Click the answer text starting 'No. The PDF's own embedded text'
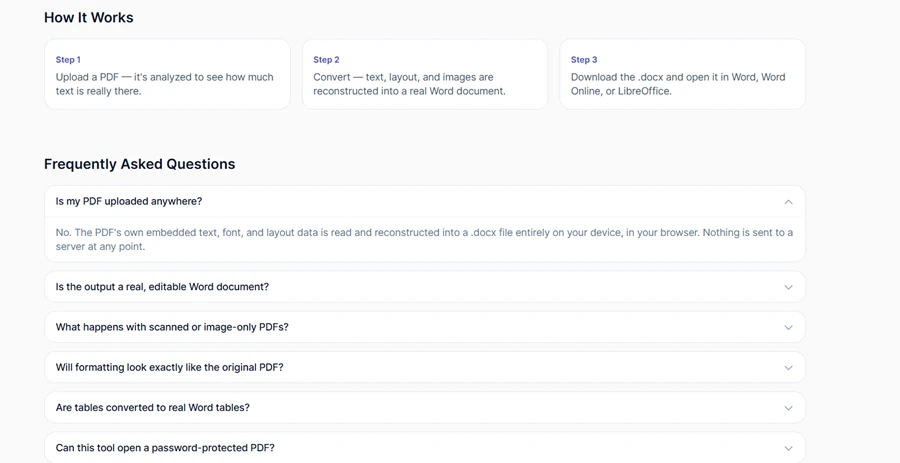900x463 pixels. click(x=424, y=240)
